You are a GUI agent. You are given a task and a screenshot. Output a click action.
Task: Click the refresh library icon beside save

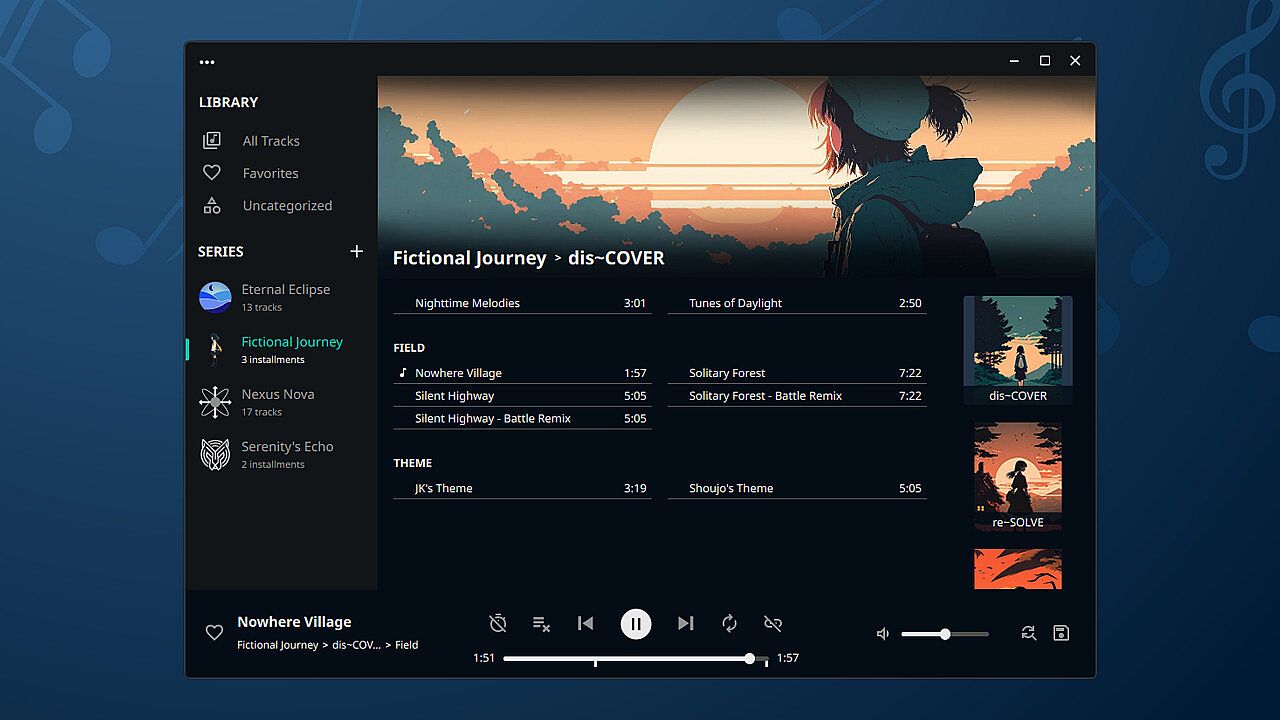1028,633
